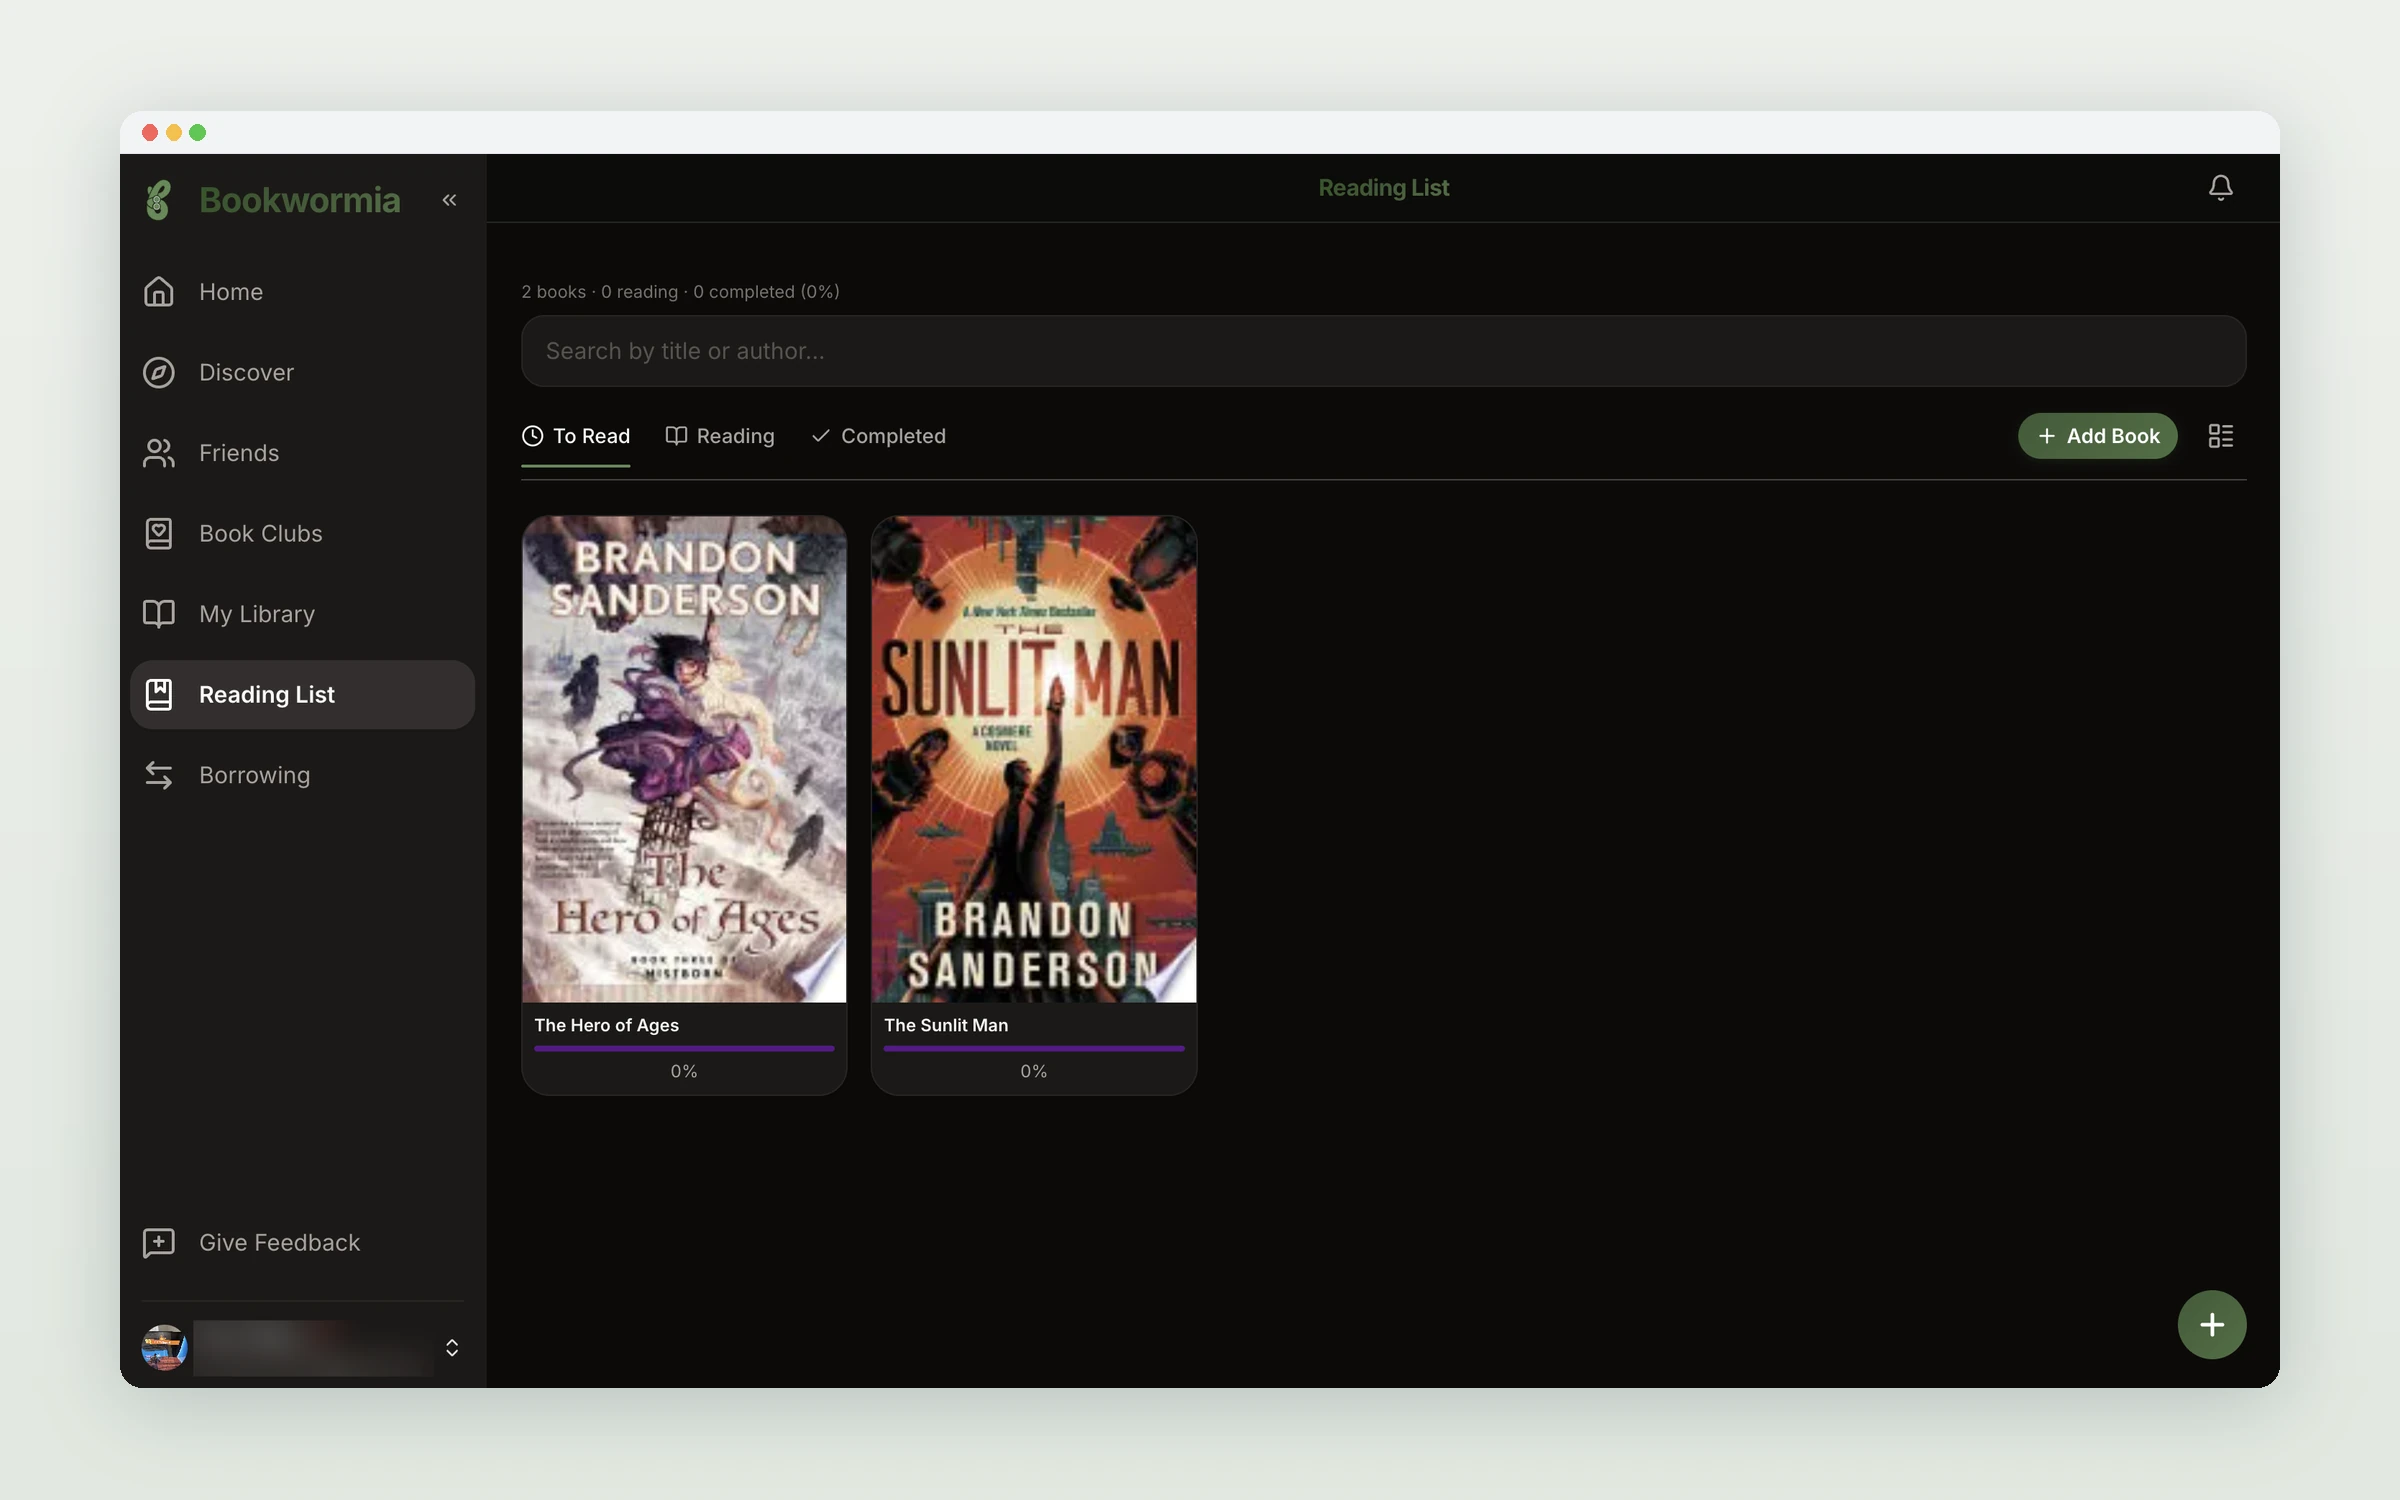Open The Hero of Ages cover
This screenshot has width=2400, height=1500.
tap(684, 759)
